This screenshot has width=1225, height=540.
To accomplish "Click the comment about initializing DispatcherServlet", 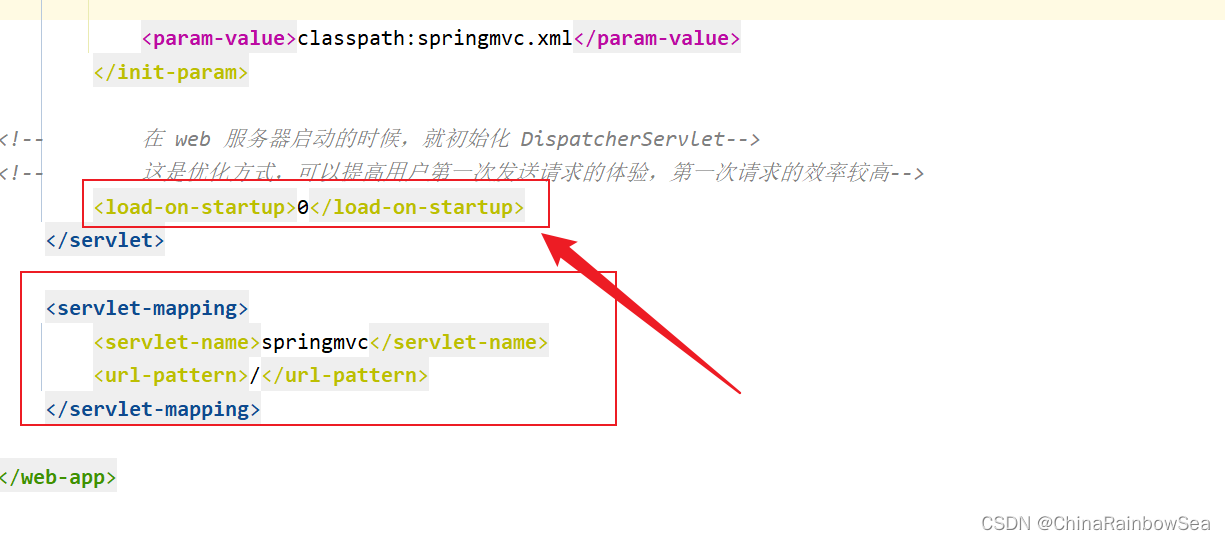I will click(x=380, y=139).
